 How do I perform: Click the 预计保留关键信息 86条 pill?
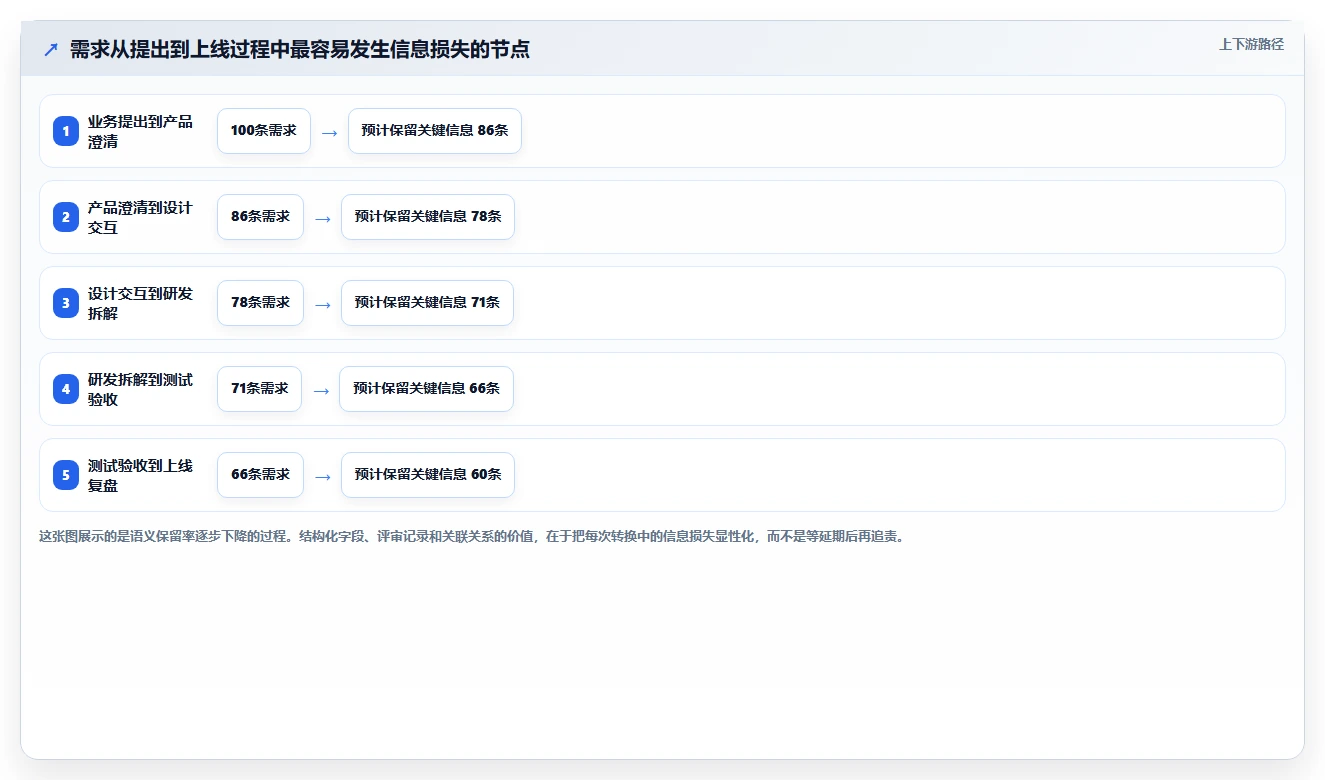(x=435, y=131)
